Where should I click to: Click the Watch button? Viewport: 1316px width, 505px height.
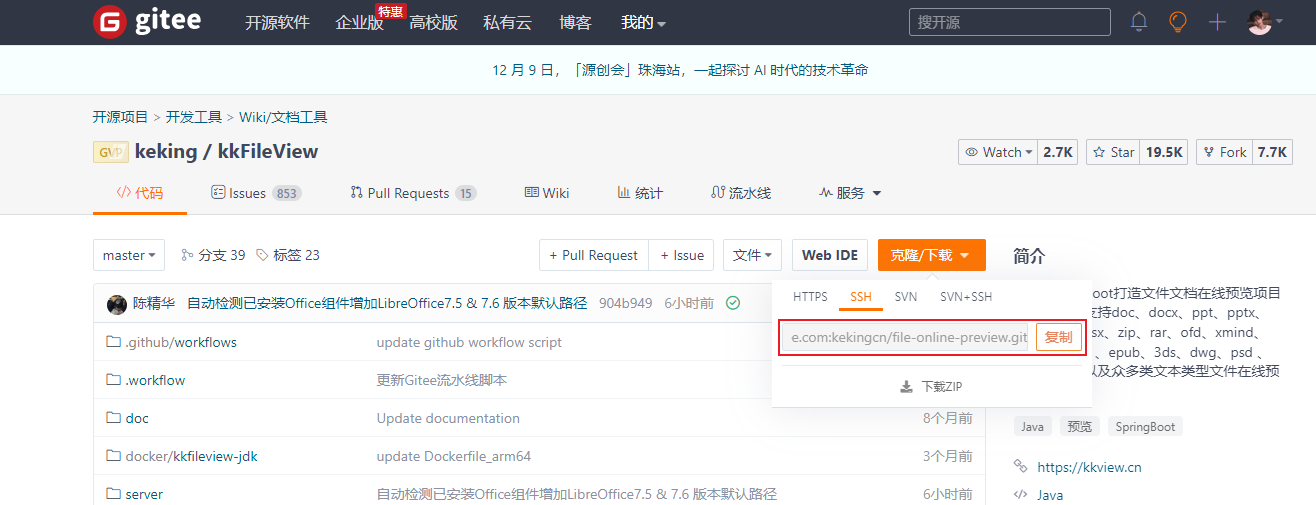(x=998, y=152)
